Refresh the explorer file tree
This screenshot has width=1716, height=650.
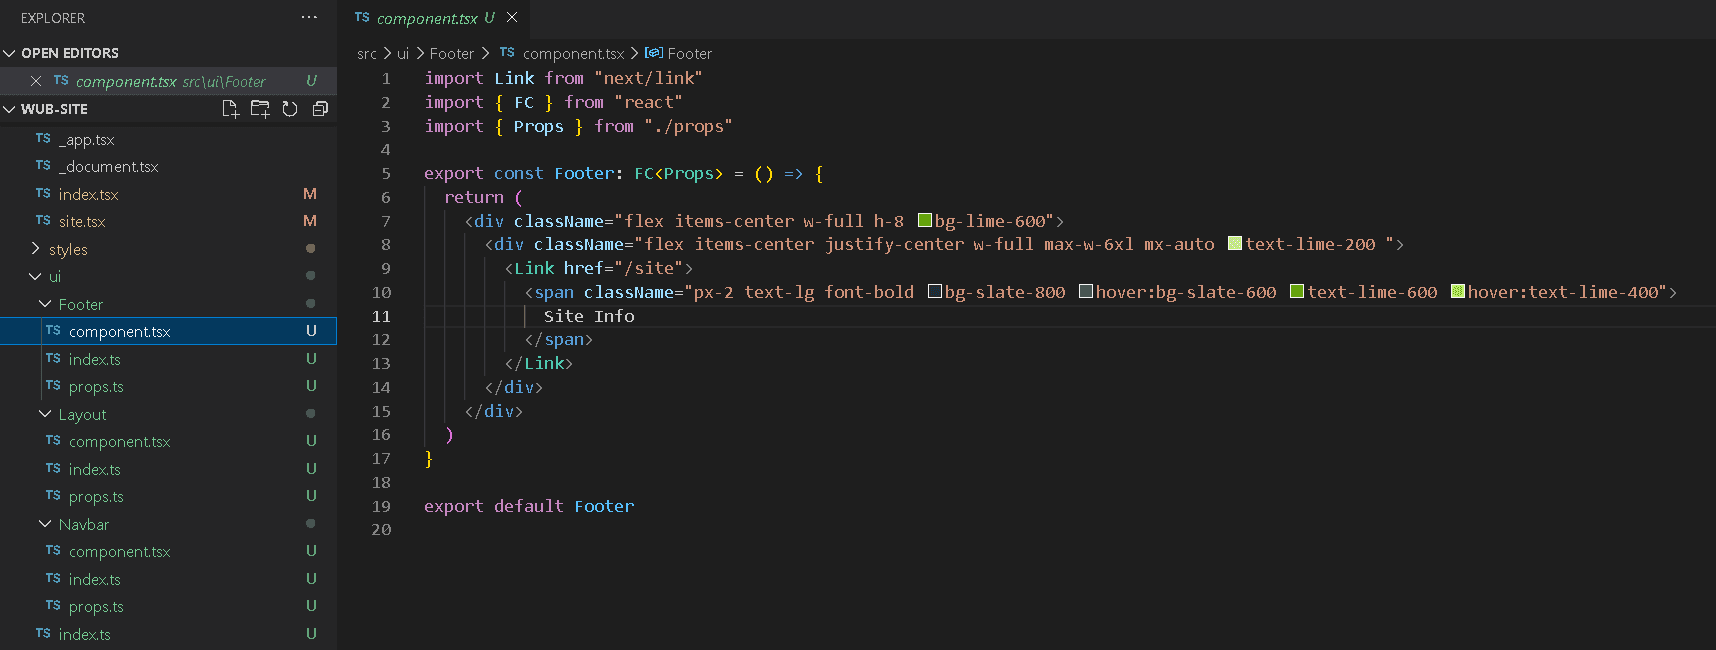click(290, 109)
